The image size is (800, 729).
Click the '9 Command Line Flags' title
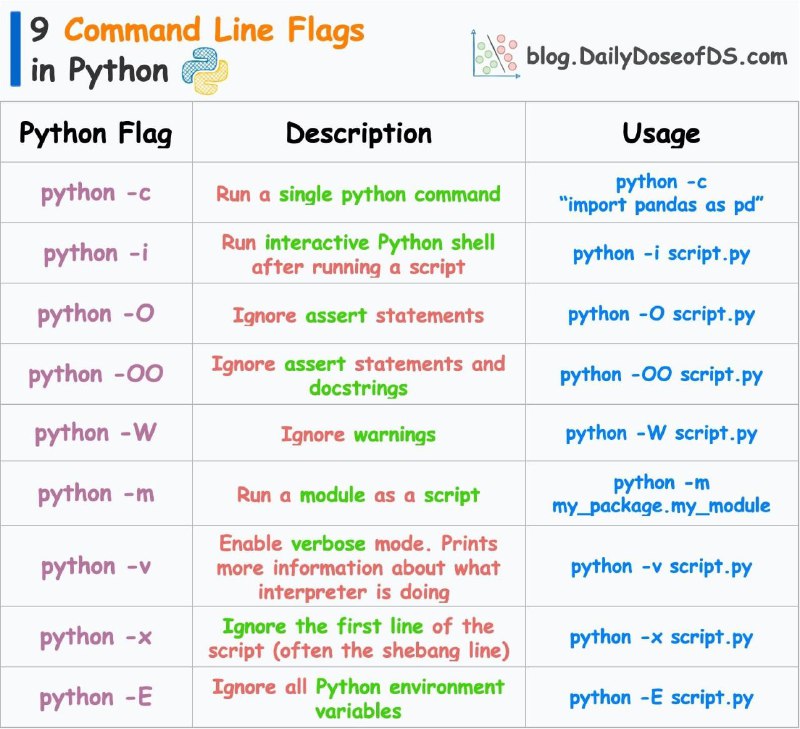pos(197,31)
